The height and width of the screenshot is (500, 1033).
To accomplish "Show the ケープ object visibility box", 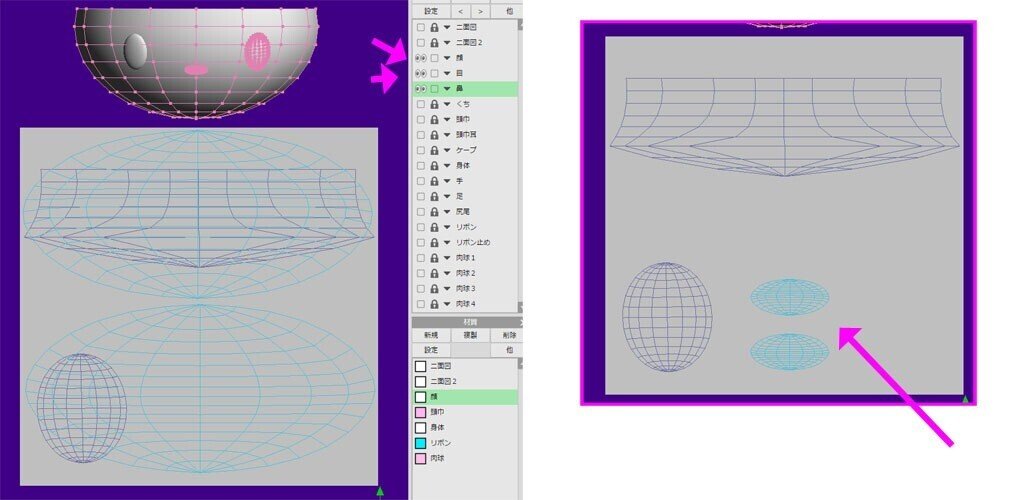I will [420, 150].
